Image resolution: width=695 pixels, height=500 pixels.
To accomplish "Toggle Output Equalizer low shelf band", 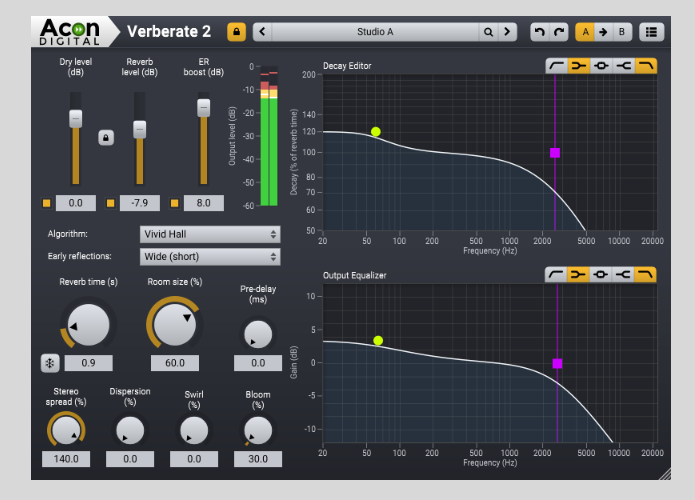I will 578,275.
